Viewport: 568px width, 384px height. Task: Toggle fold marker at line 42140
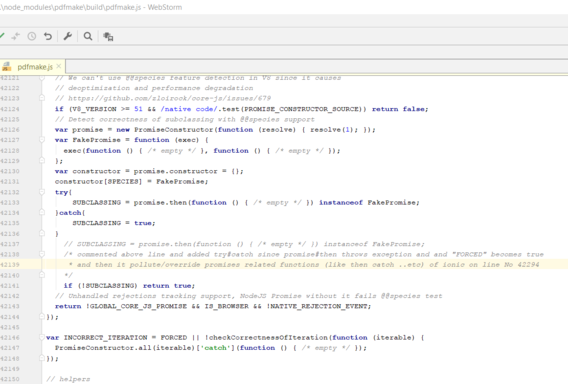click(42, 275)
